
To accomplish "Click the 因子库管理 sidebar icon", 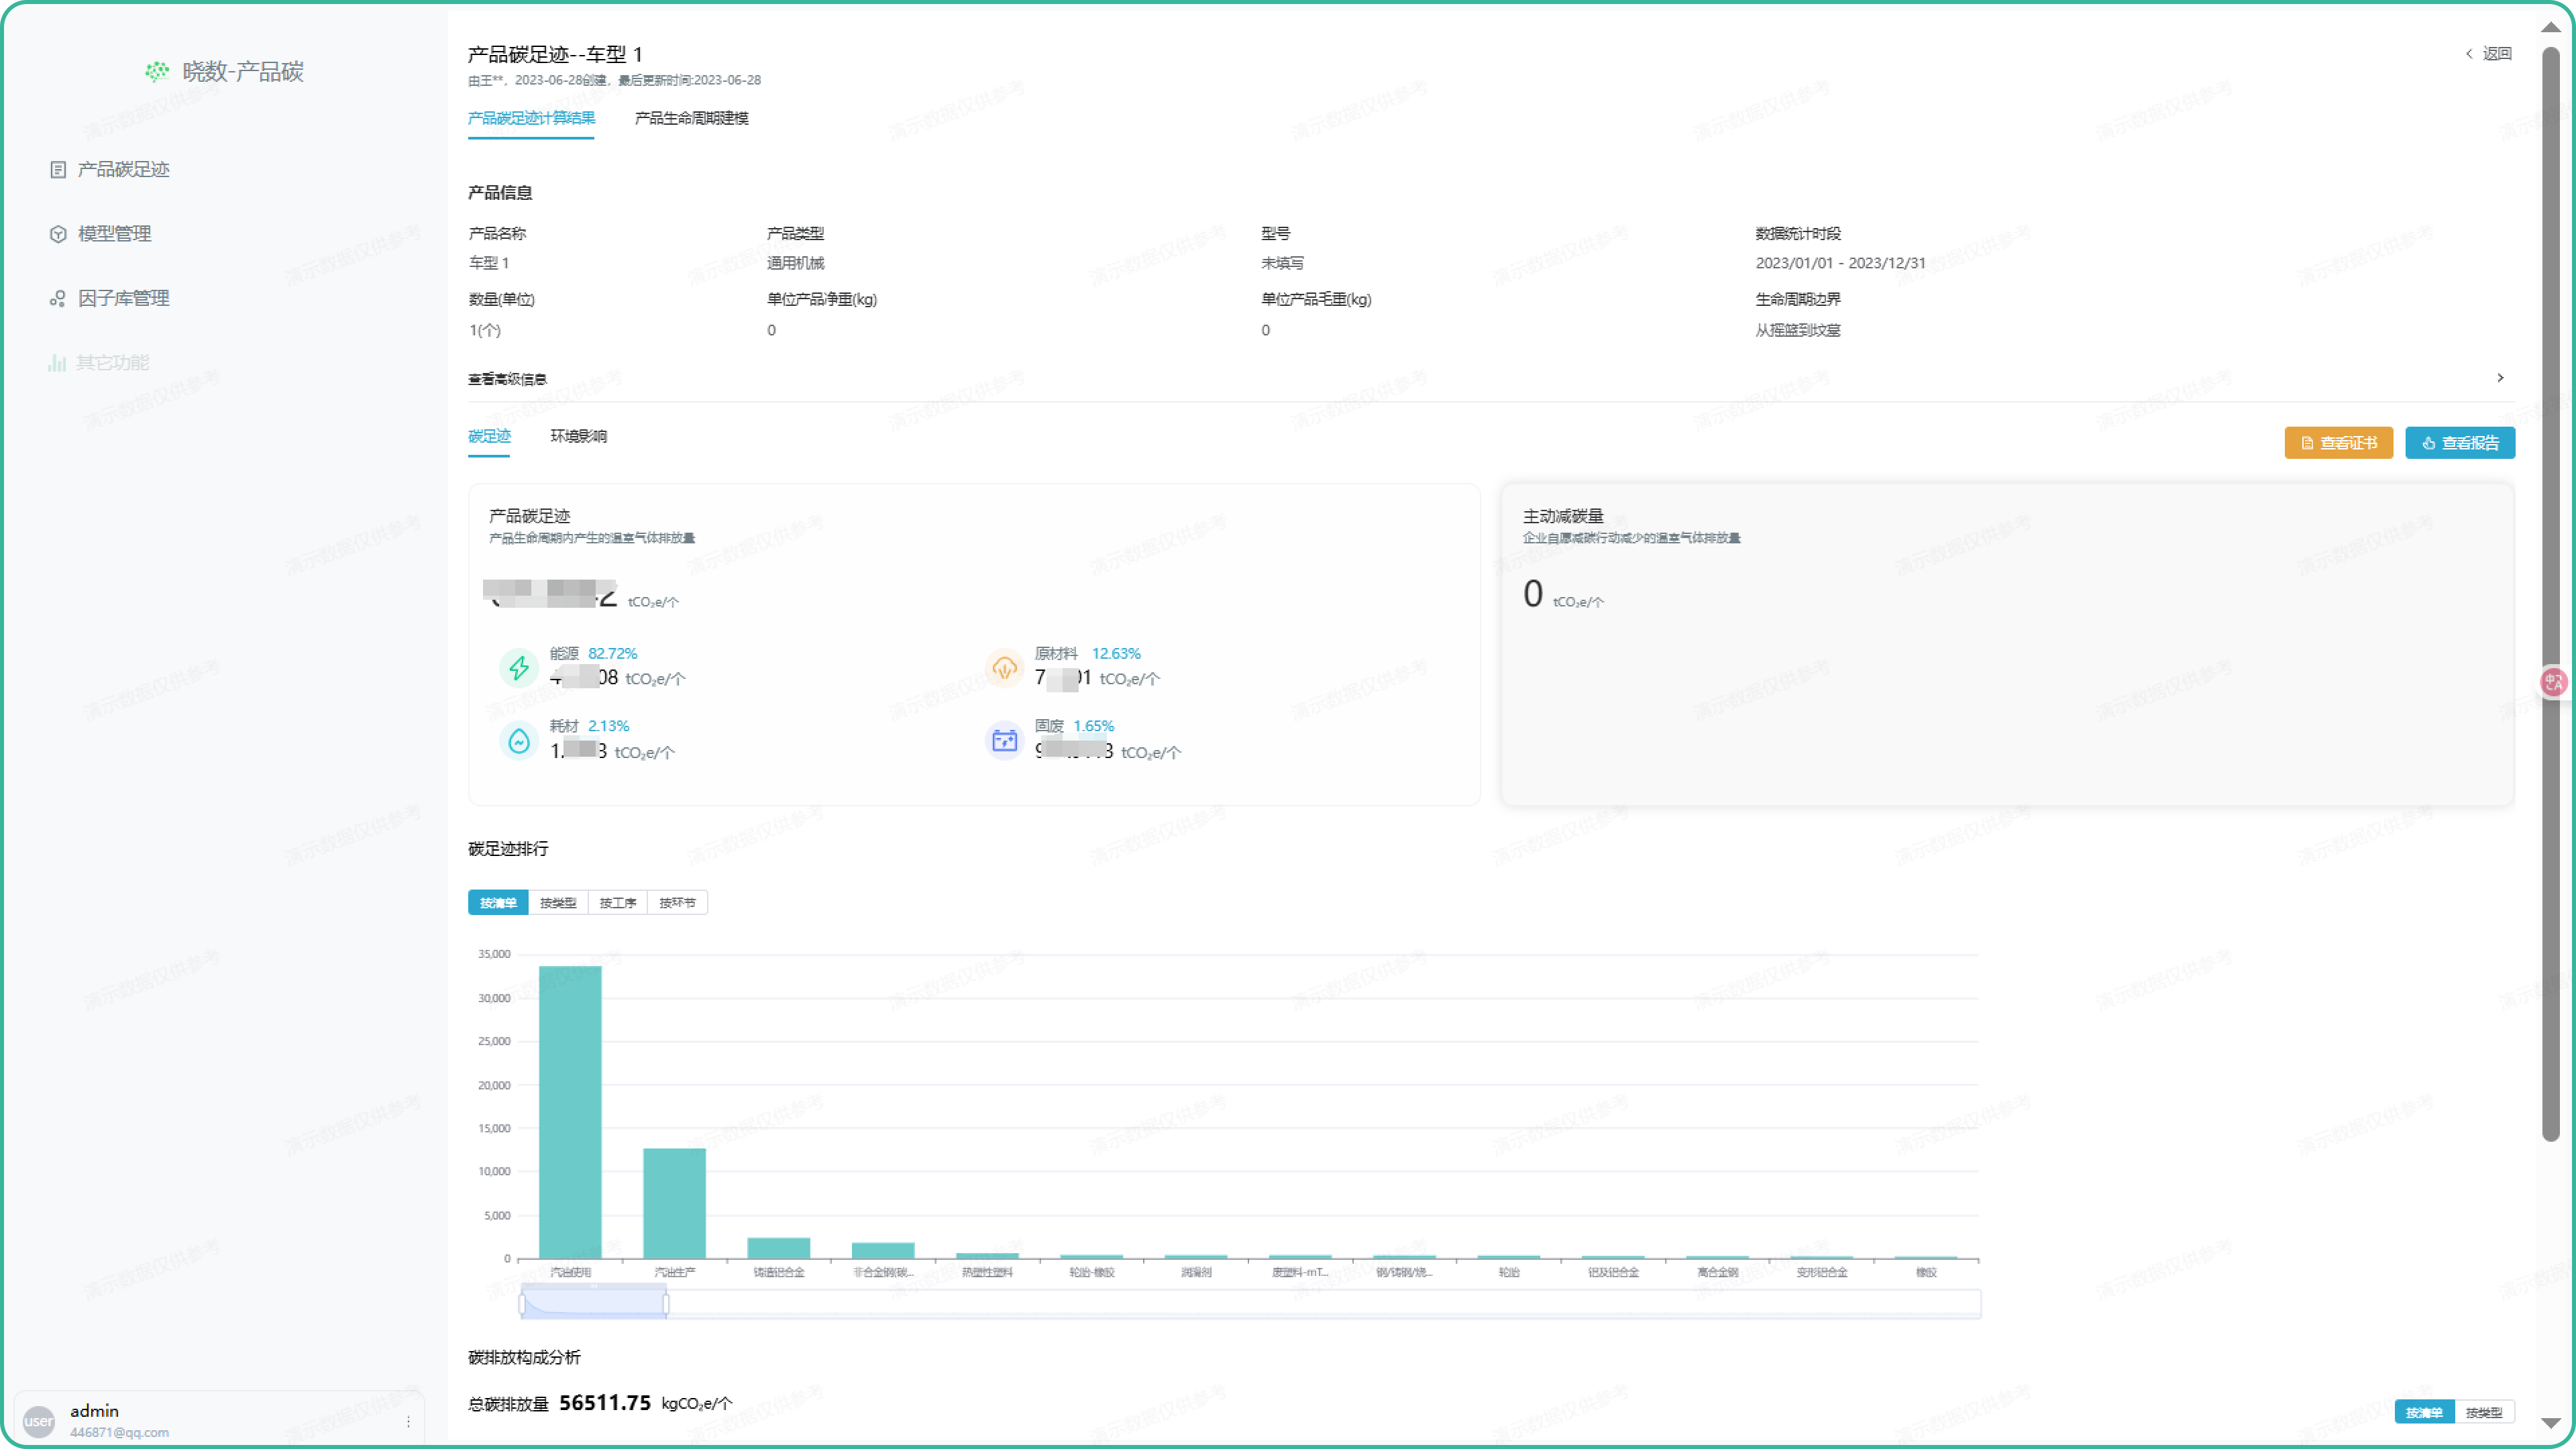I will coord(58,299).
